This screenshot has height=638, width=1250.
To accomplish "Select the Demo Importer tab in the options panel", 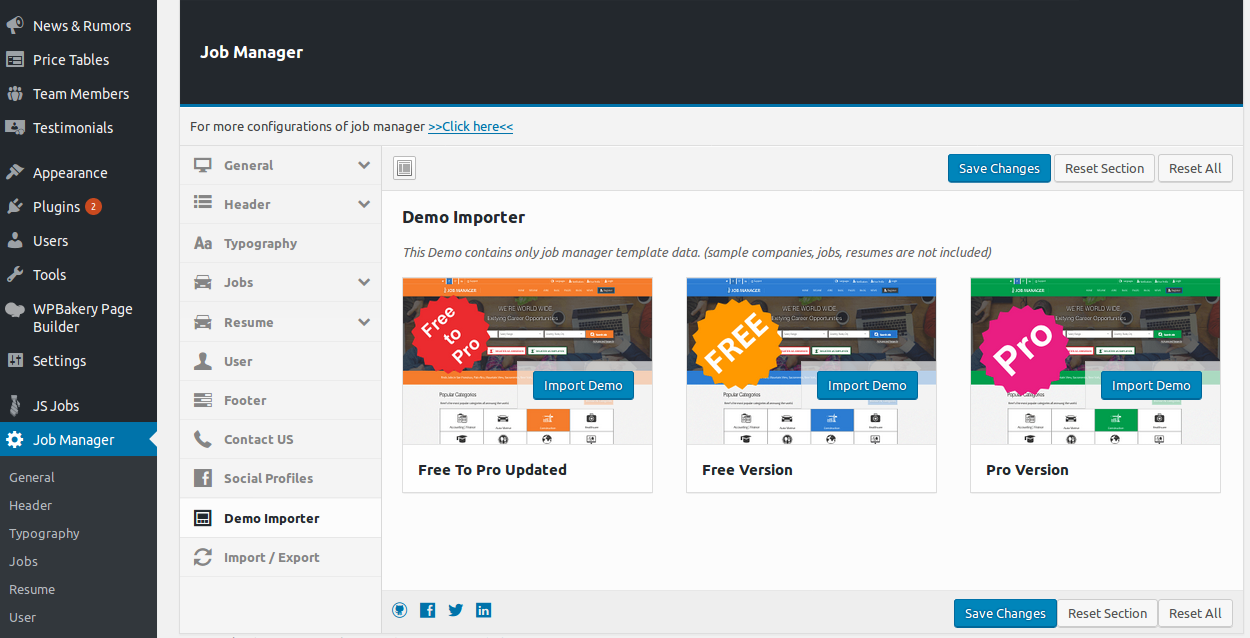I will click(281, 518).
